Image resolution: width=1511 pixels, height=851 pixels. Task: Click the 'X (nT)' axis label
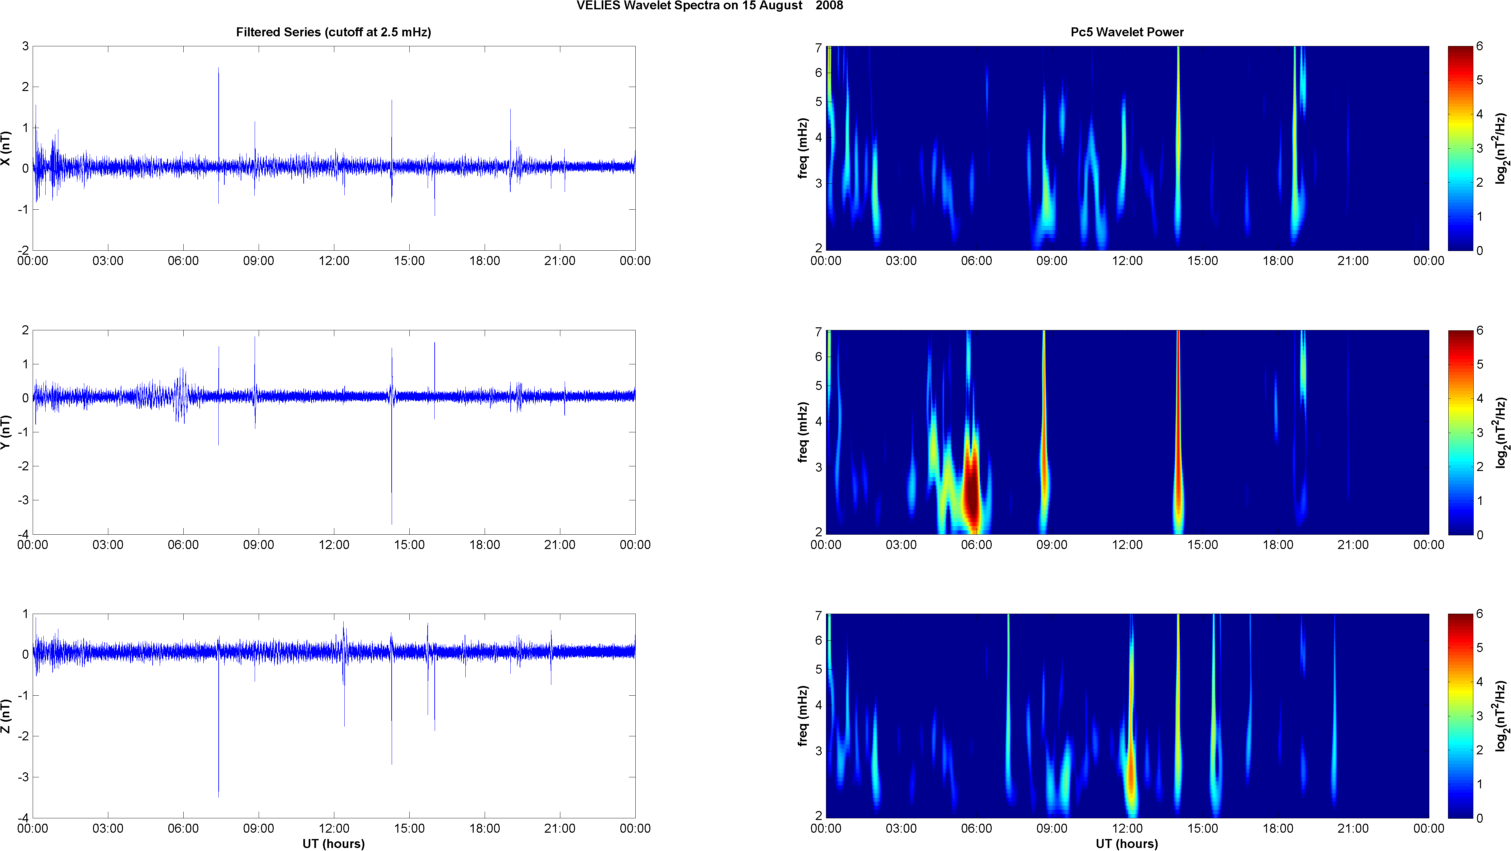[7, 148]
